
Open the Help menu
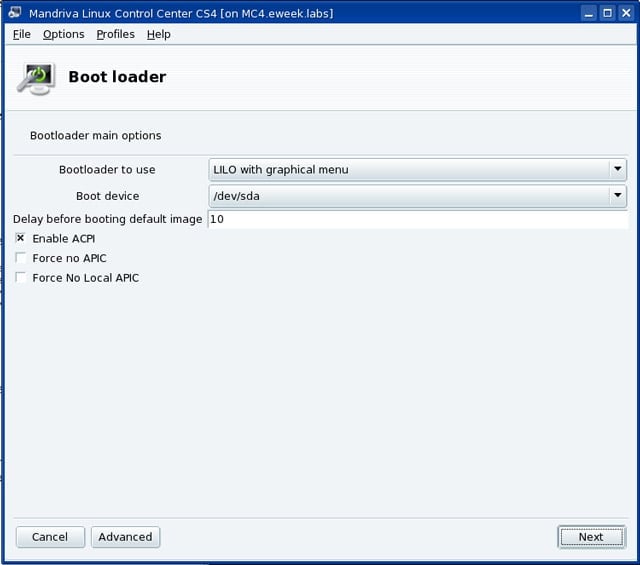click(159, 34)
